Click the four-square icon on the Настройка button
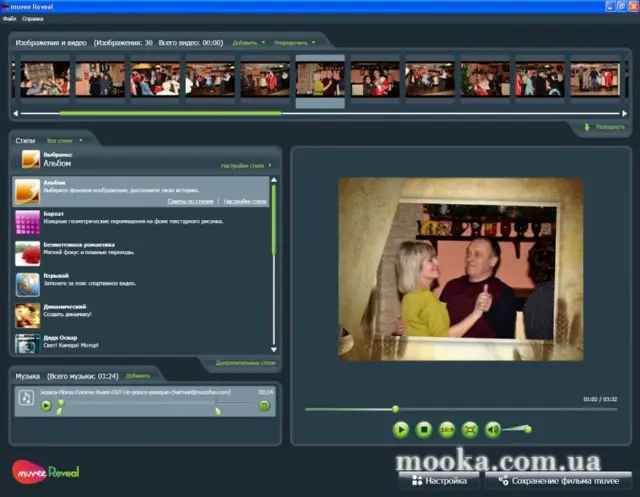This screenshot has width=640, height=497. pos(417,480)
